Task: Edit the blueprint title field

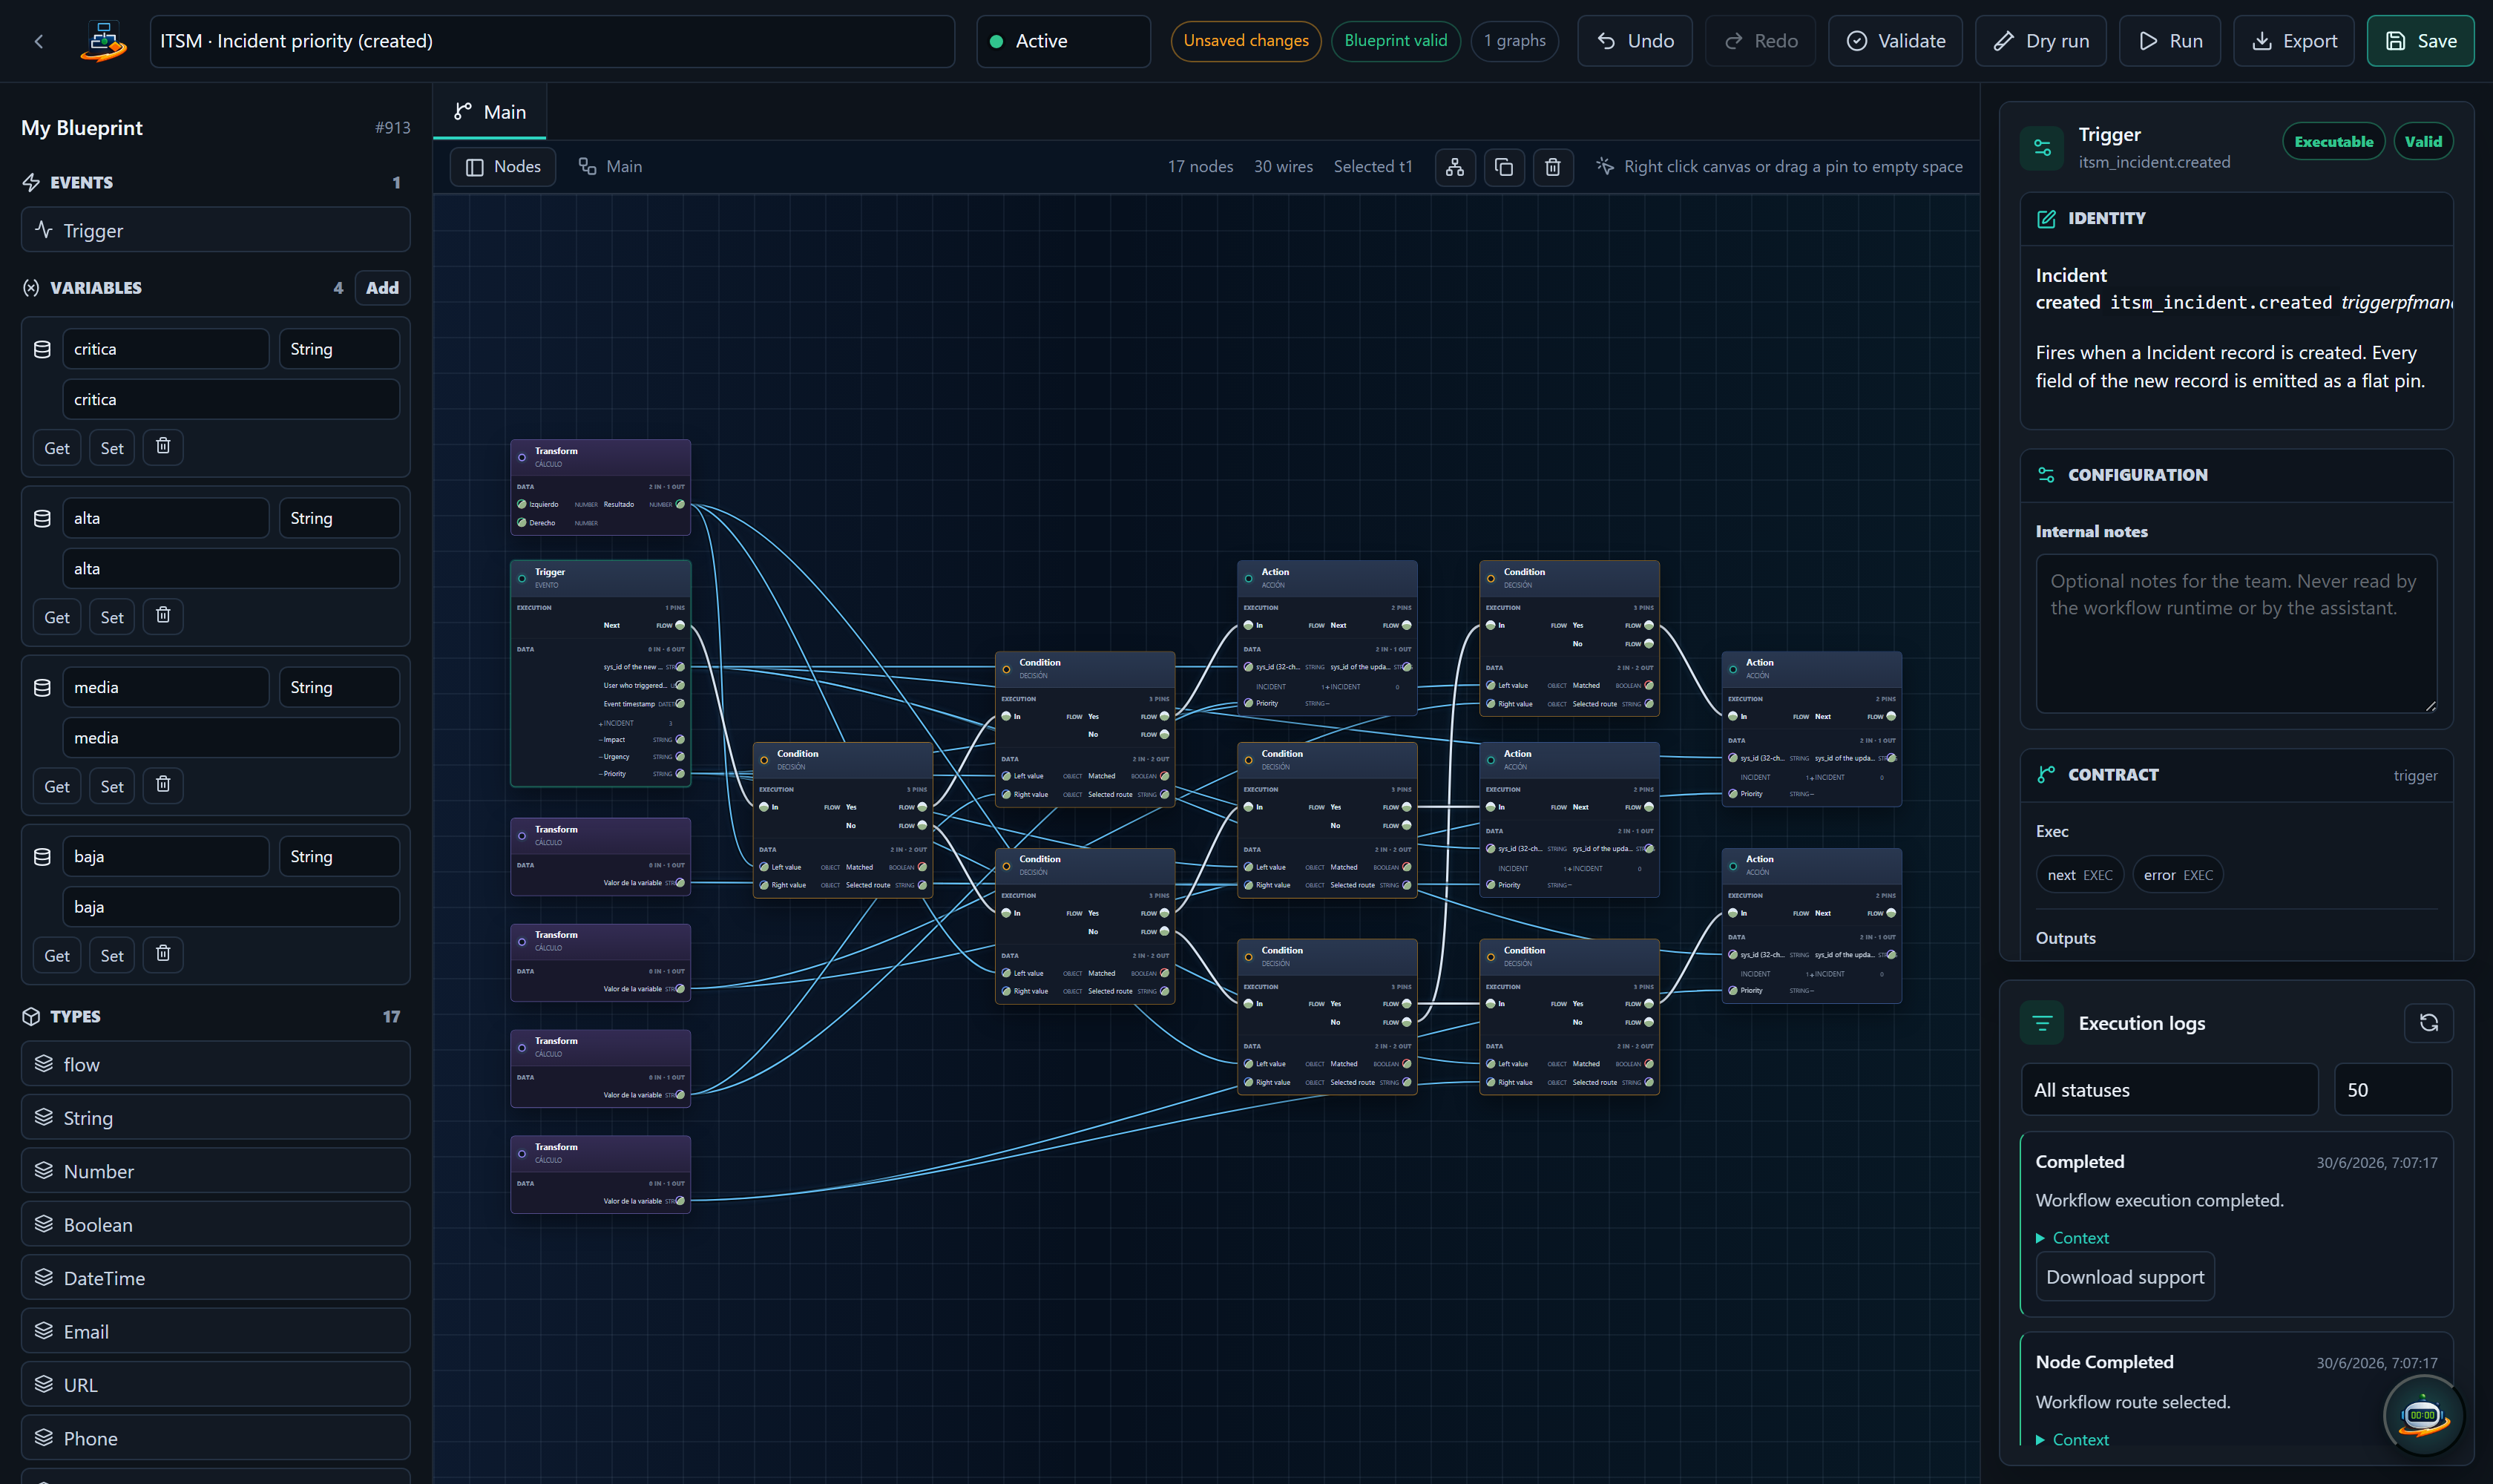Action: click(x=552, y=41)
